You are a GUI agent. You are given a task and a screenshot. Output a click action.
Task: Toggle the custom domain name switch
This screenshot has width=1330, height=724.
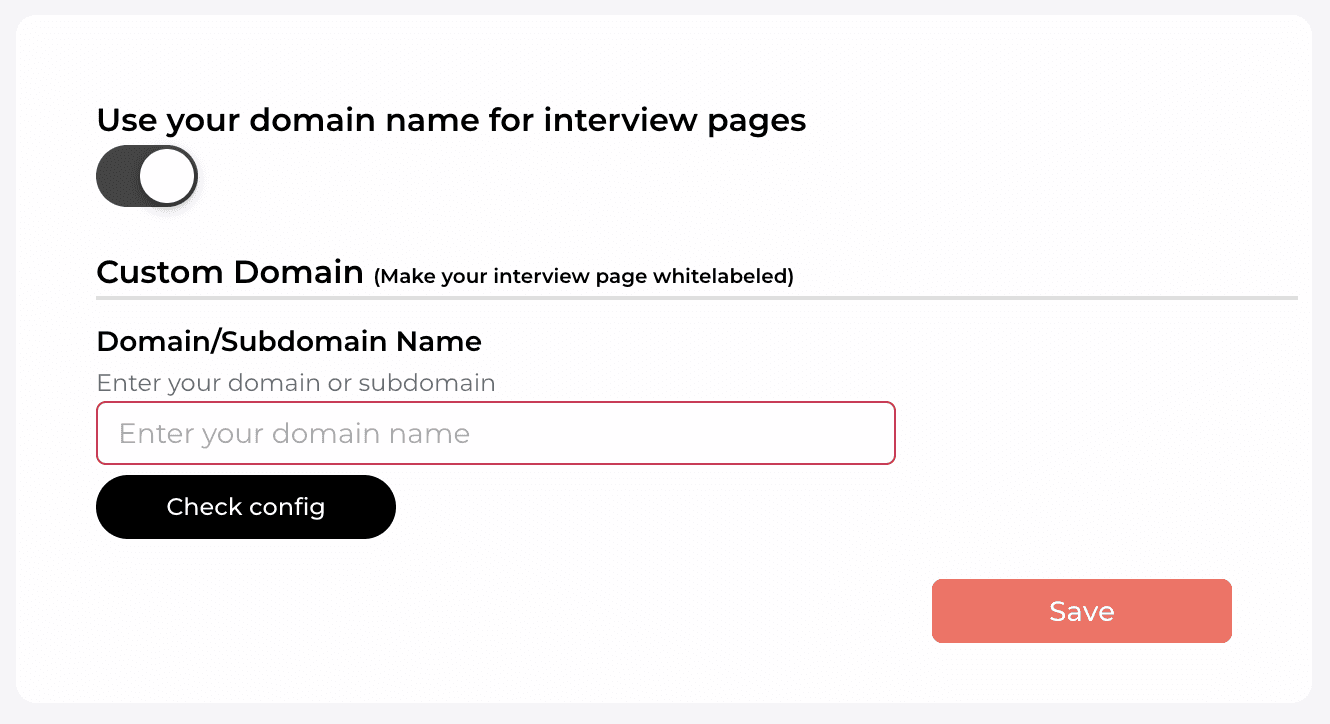(x=147, y=177)
